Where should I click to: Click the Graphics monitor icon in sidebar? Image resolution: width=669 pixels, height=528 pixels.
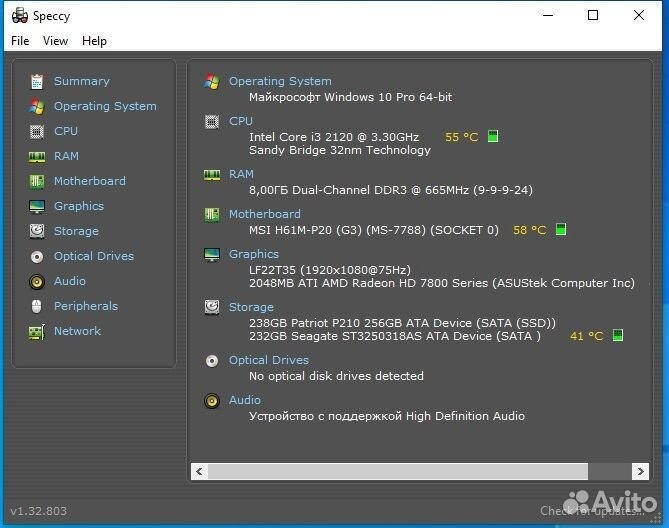click(x=37, y=207)
